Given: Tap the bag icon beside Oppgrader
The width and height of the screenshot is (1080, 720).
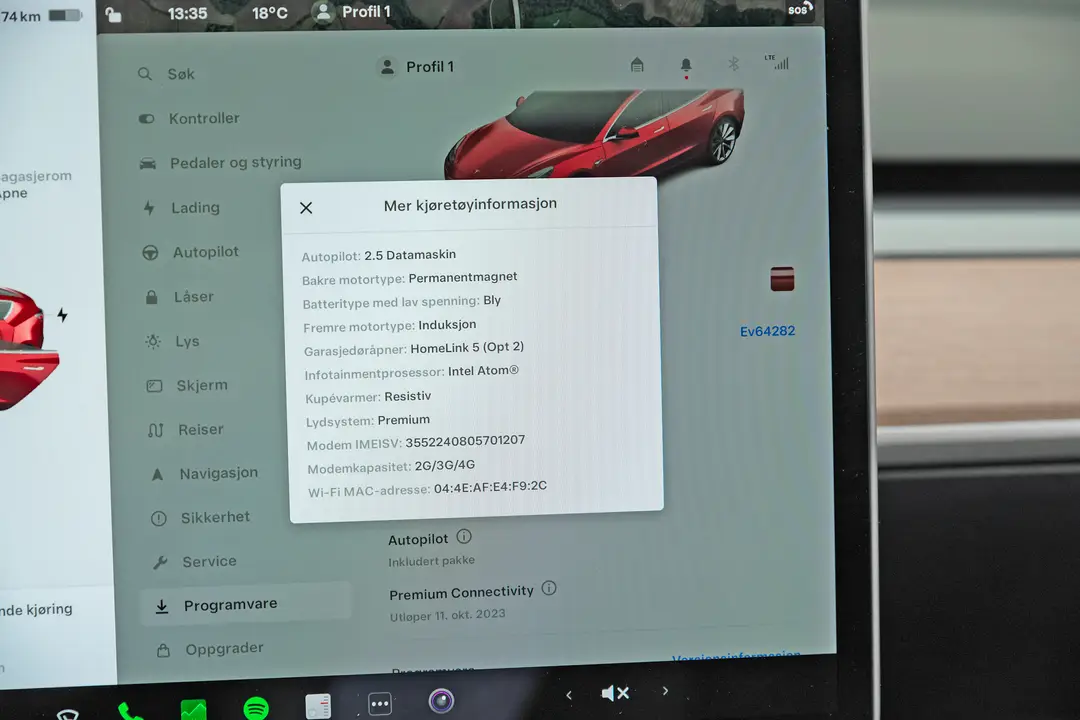Looking at the screenshot, I should (x=163, y=650).
